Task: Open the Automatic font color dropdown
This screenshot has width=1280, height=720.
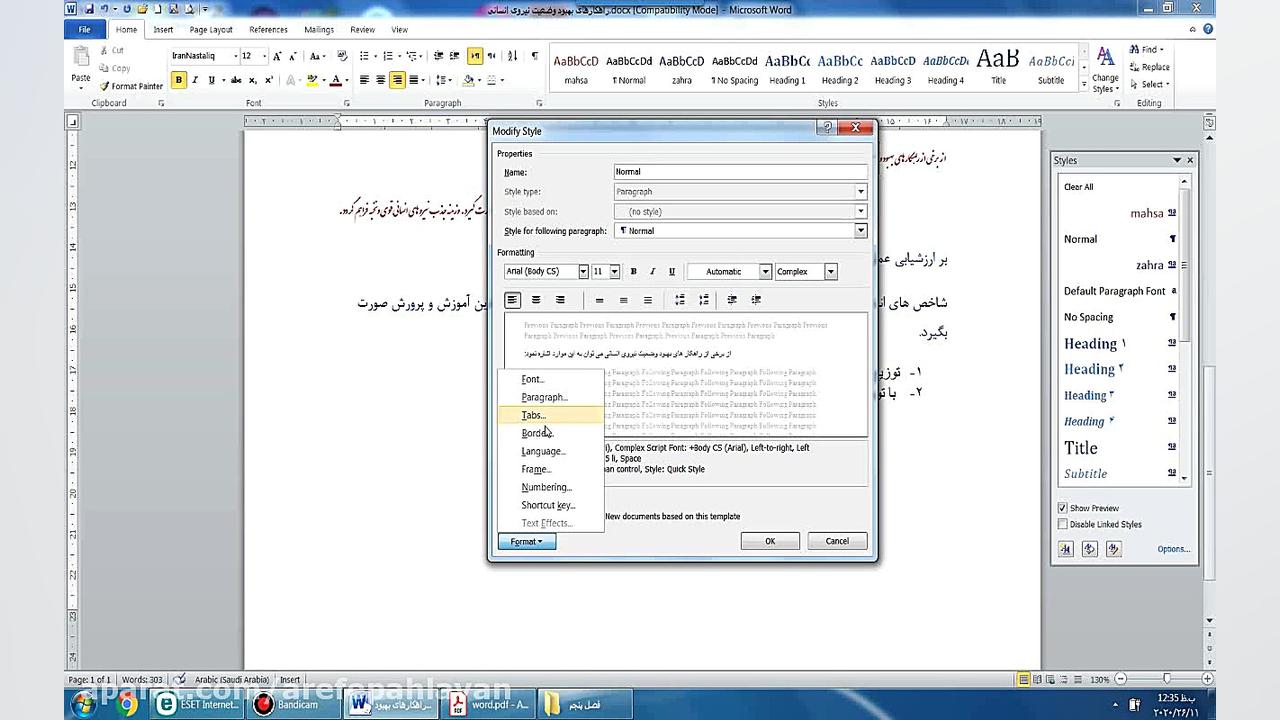Action: [x=764, y=271]
